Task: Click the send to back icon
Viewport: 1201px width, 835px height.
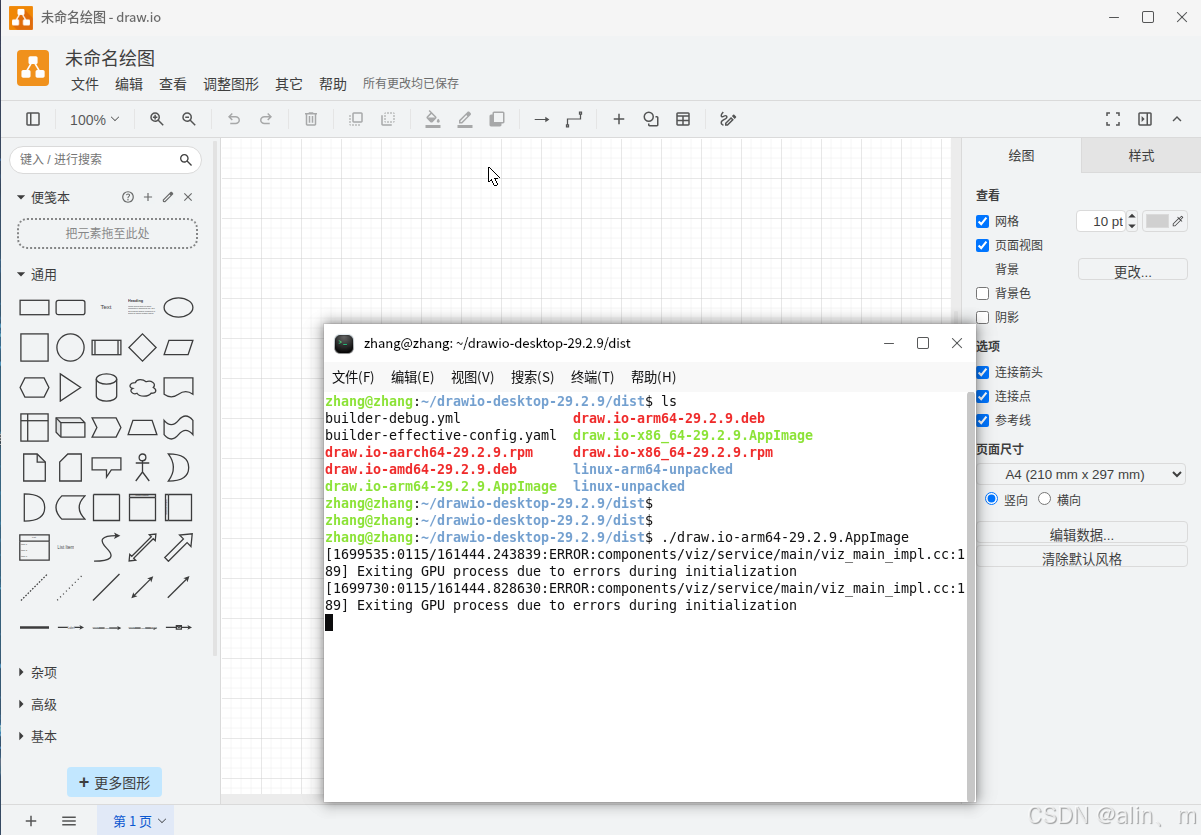Action: pos(388,119)
